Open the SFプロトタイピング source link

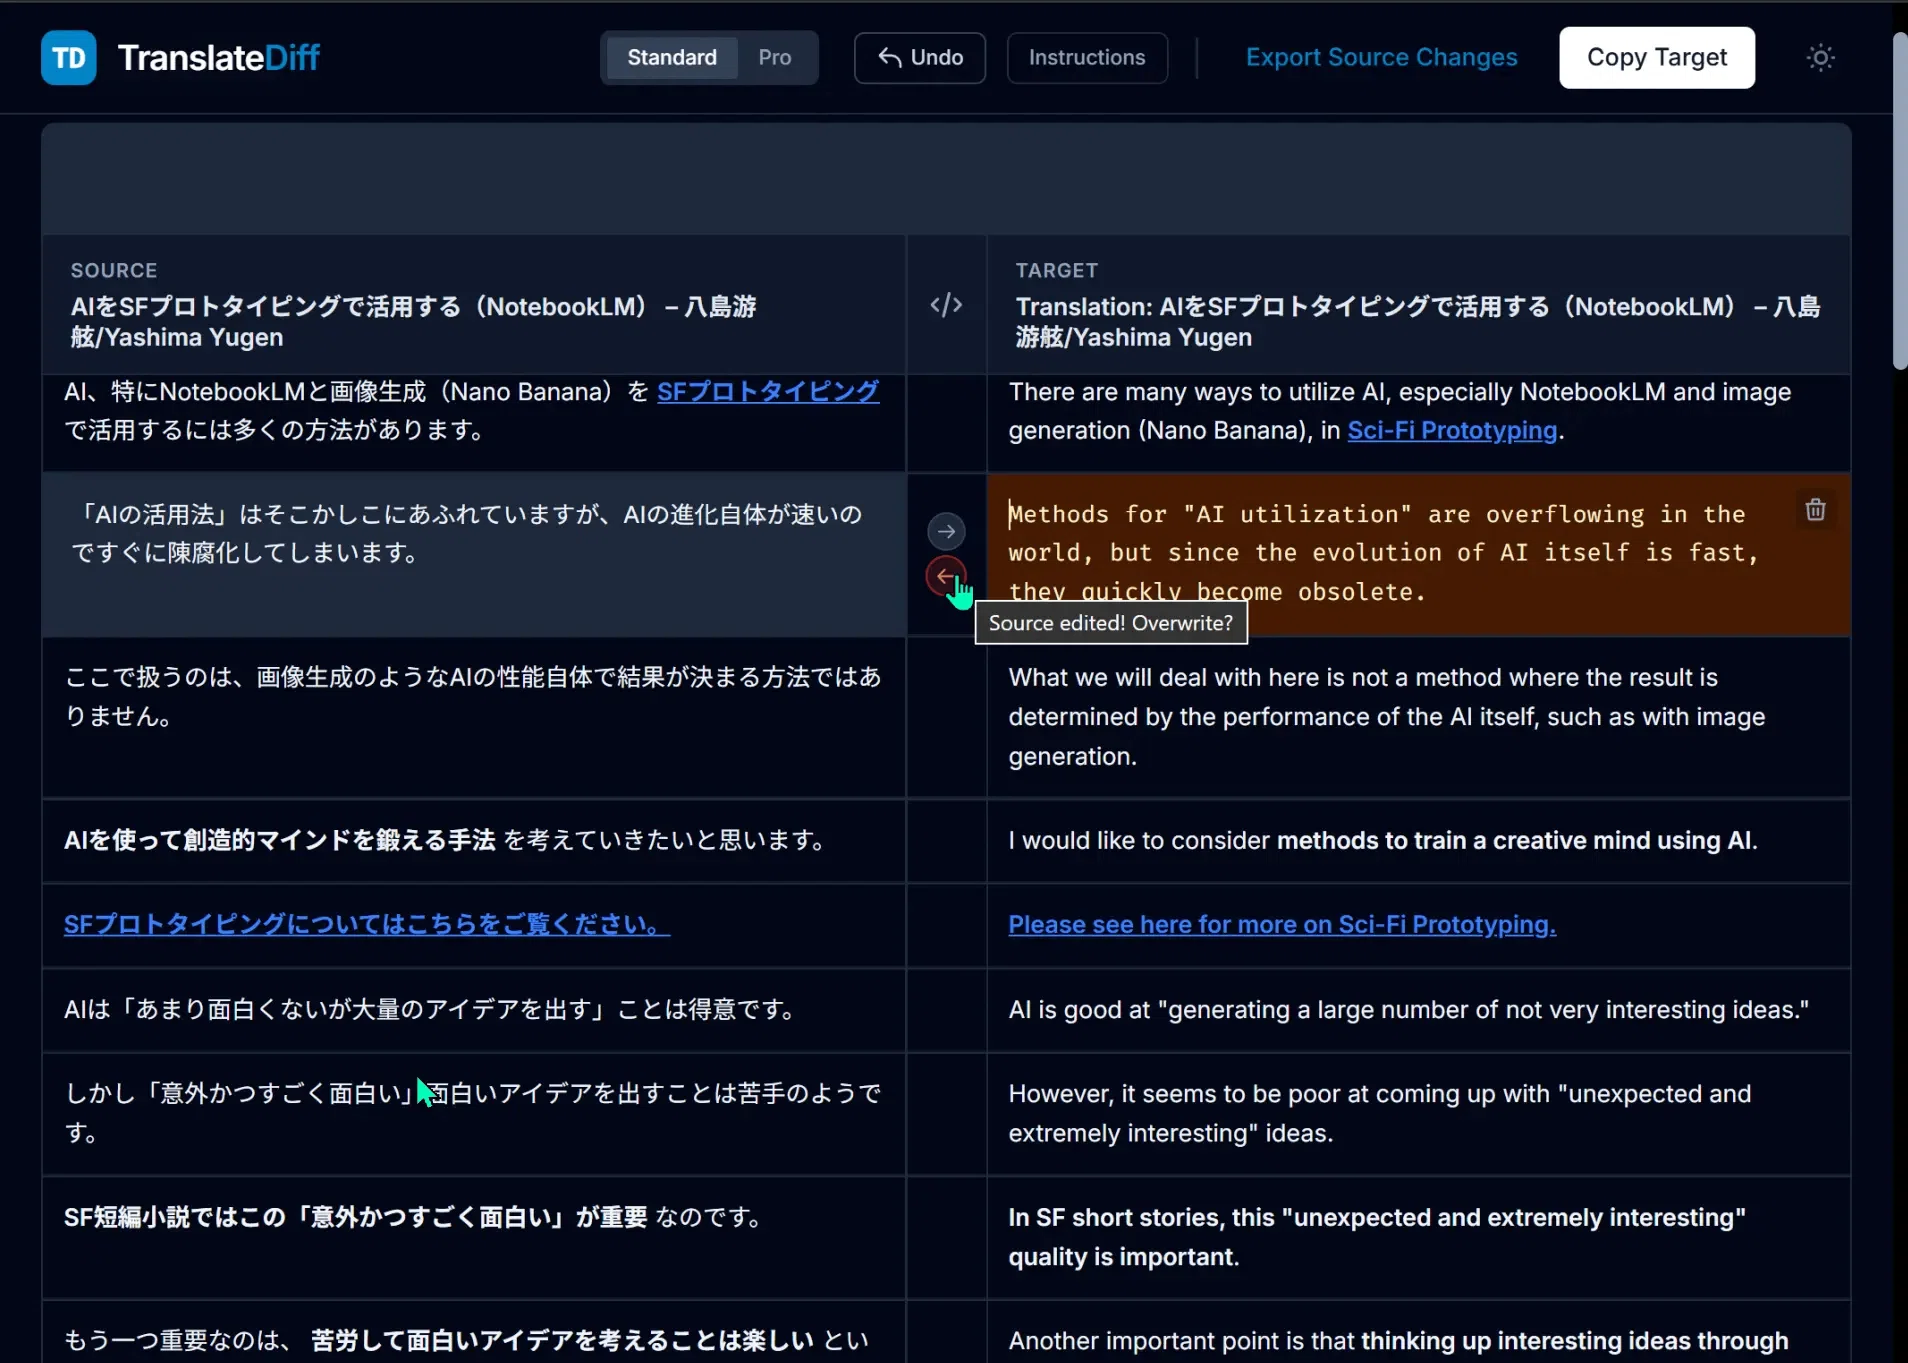click(768, 391)
